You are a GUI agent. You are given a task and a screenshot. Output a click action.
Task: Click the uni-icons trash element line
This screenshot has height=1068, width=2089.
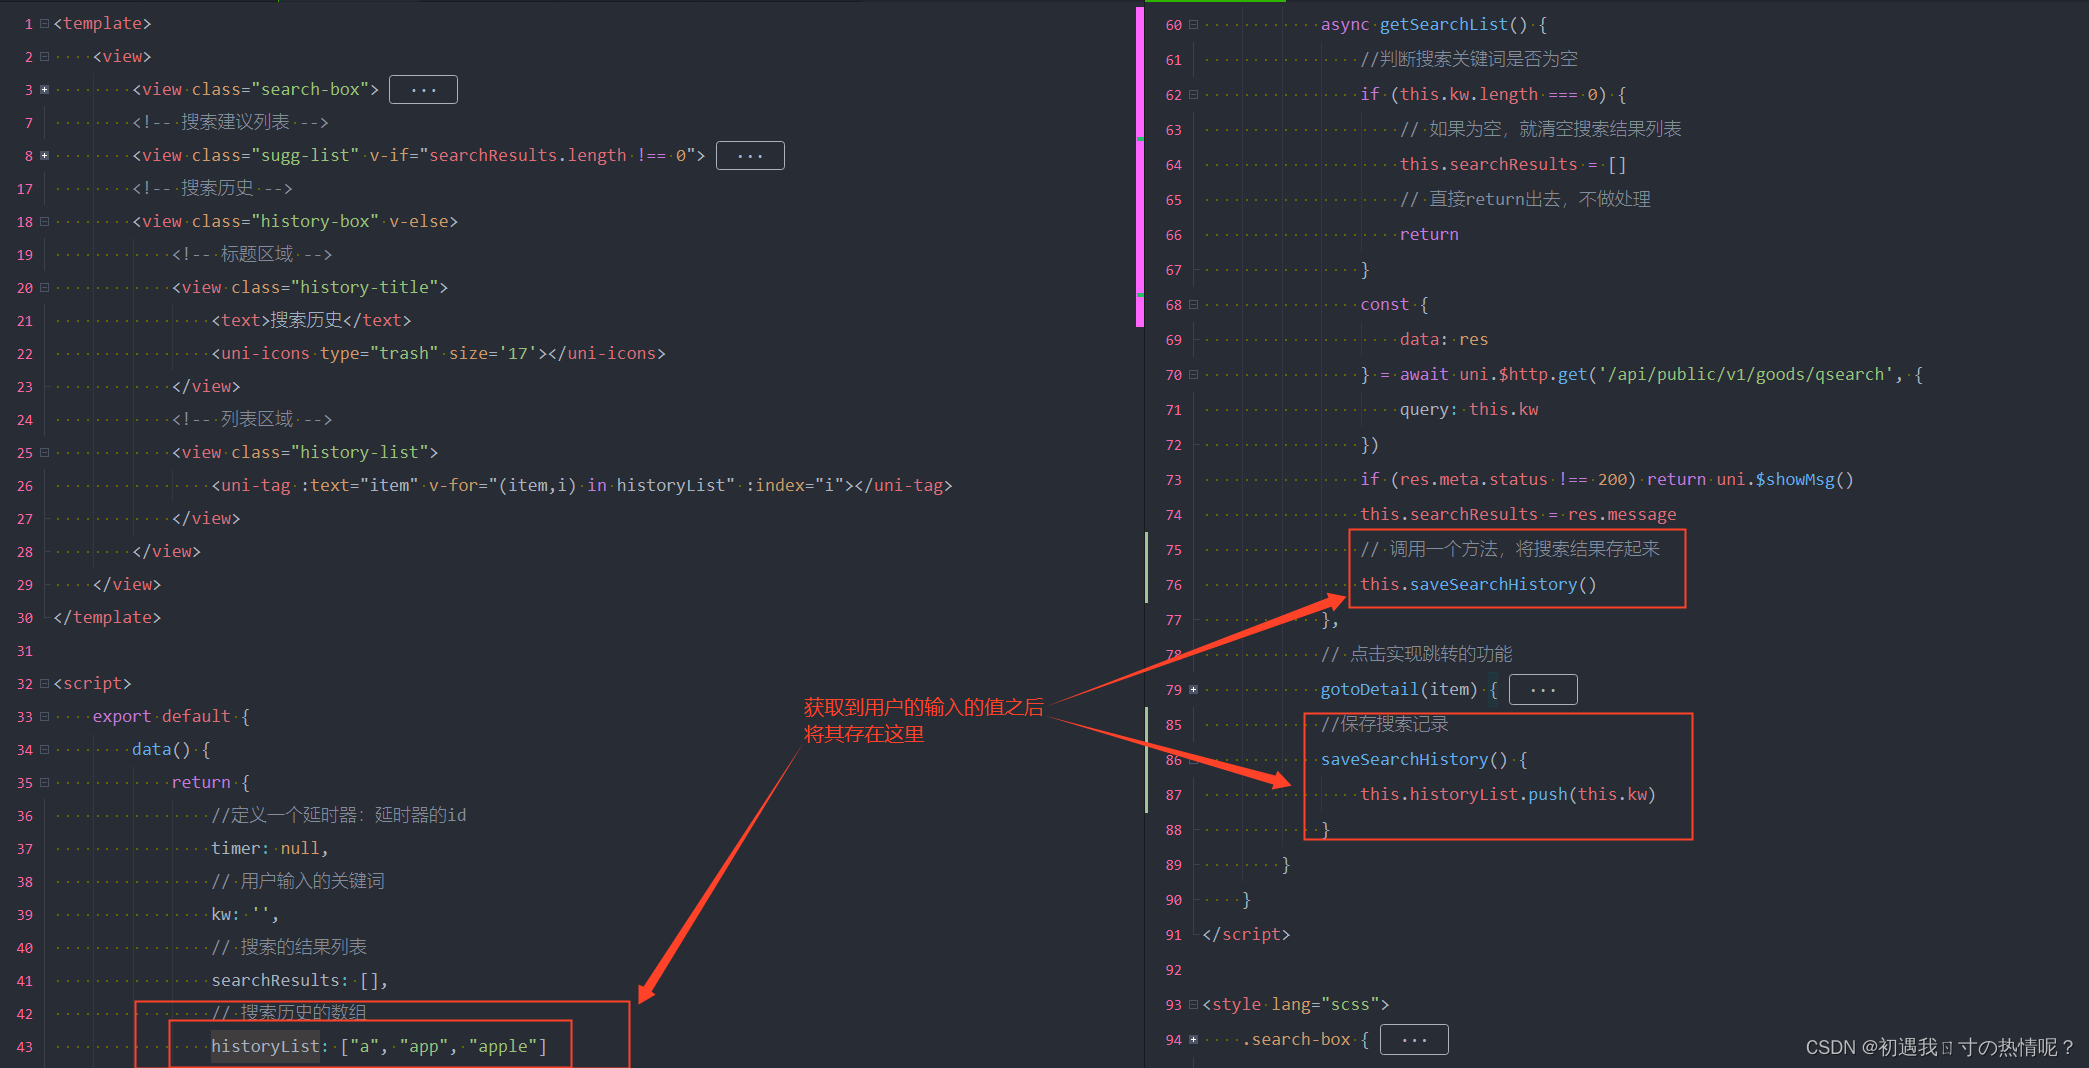(x=438, y=353)
